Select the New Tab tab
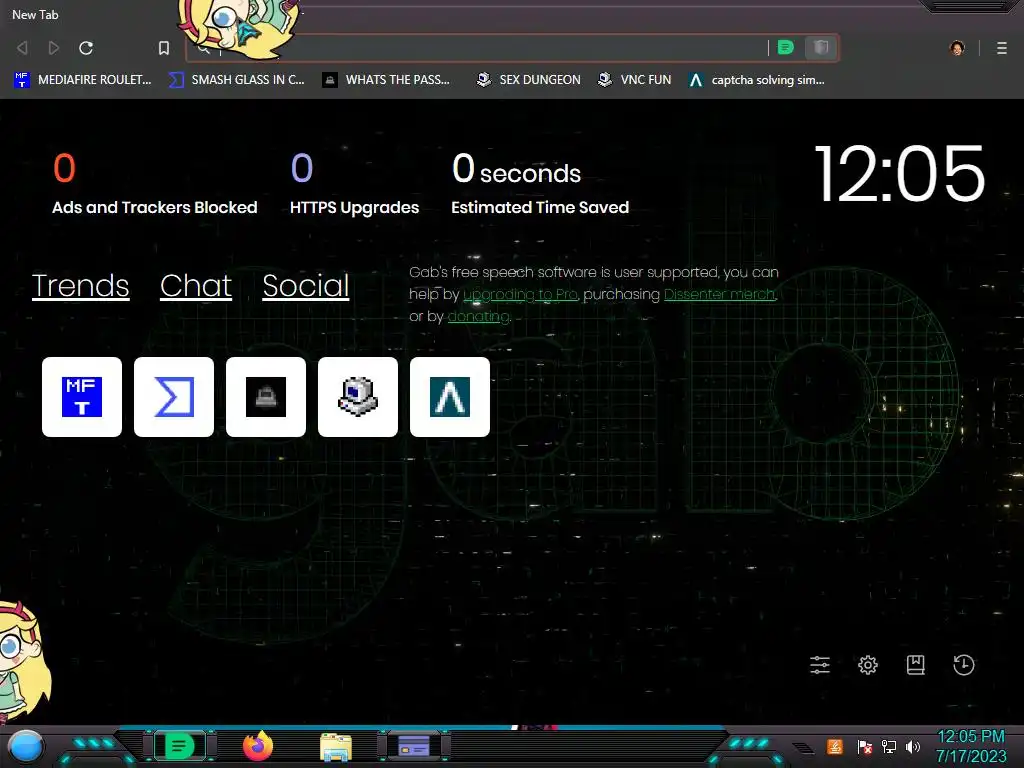Screen dimensions: 1024x768 (35, 14)
